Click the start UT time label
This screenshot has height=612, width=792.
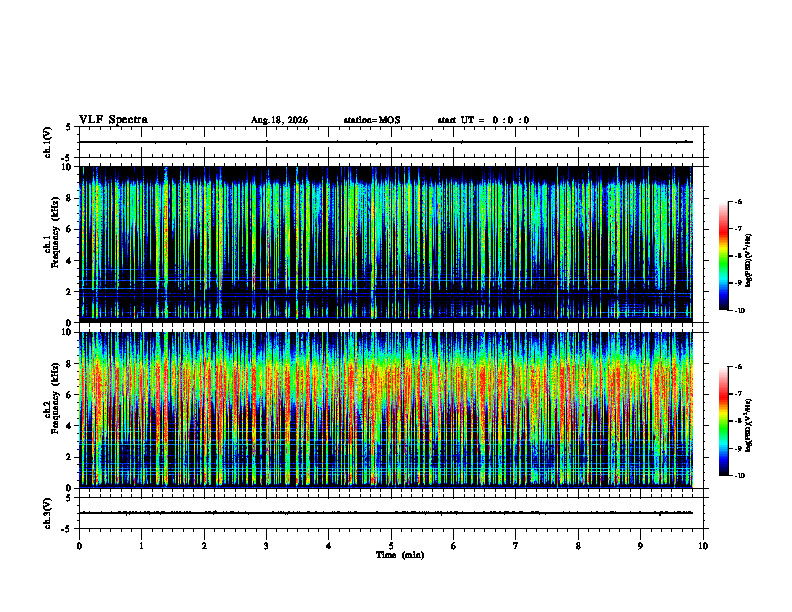click(483, 120)
